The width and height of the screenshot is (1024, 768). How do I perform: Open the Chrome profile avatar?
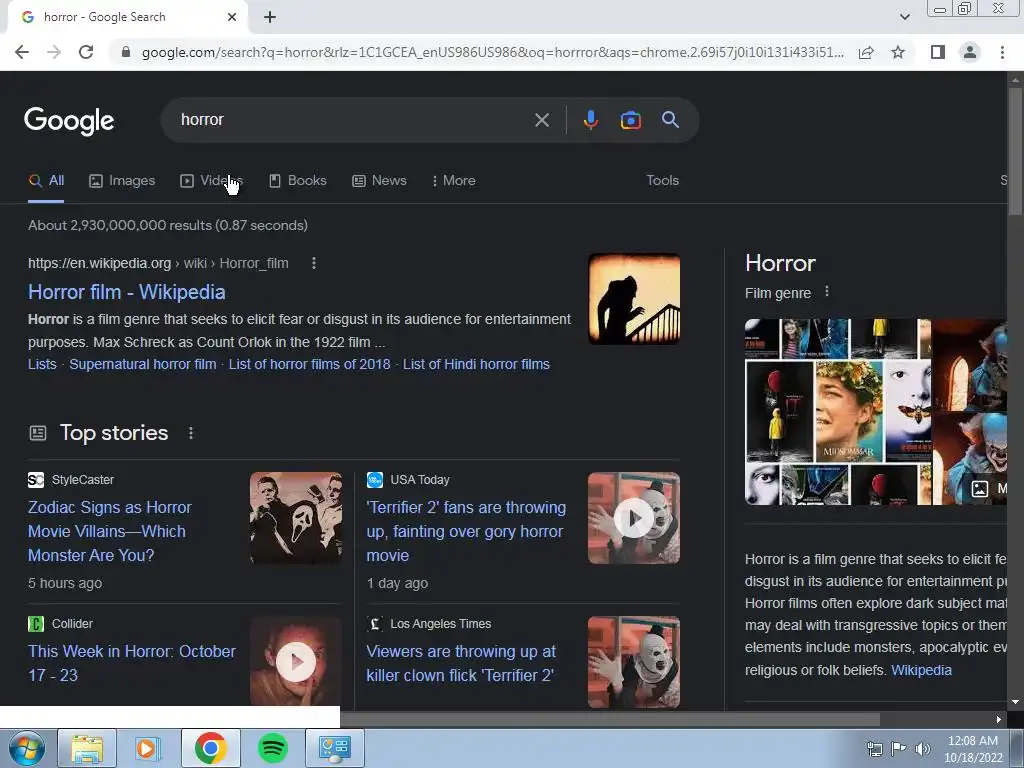(x=970, y=52)
